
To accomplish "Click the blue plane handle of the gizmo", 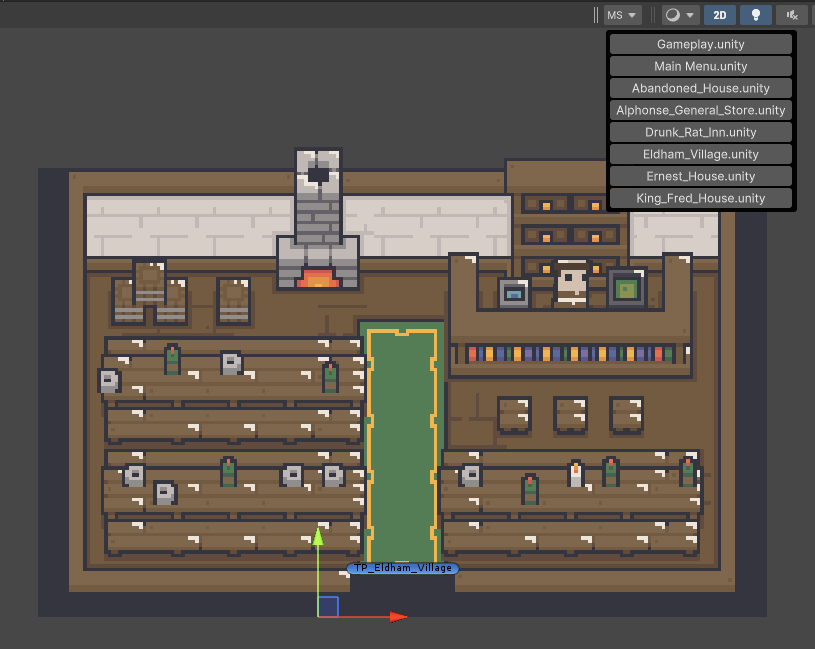I will click(x=330, y=606).
